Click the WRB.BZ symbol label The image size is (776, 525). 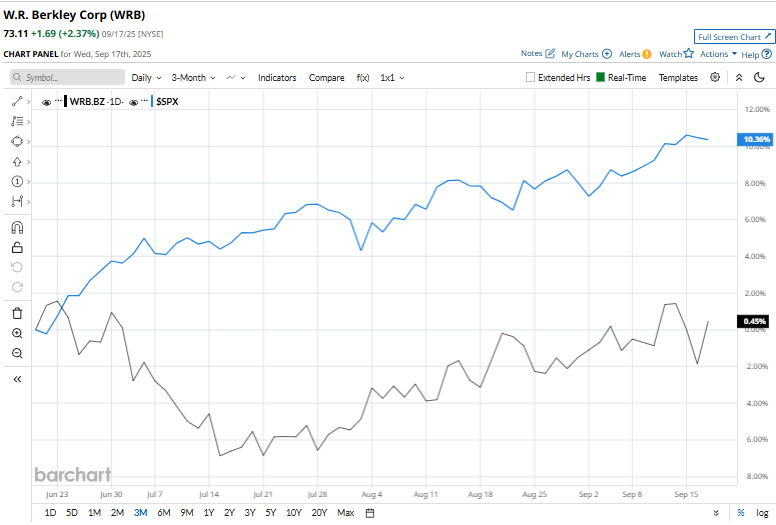click(87, 101)
